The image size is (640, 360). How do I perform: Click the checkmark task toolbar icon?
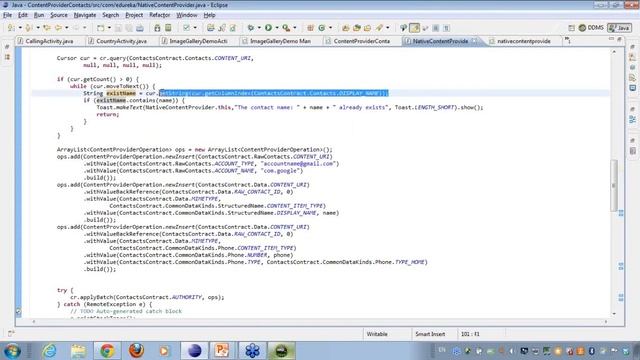coord(186,28)
